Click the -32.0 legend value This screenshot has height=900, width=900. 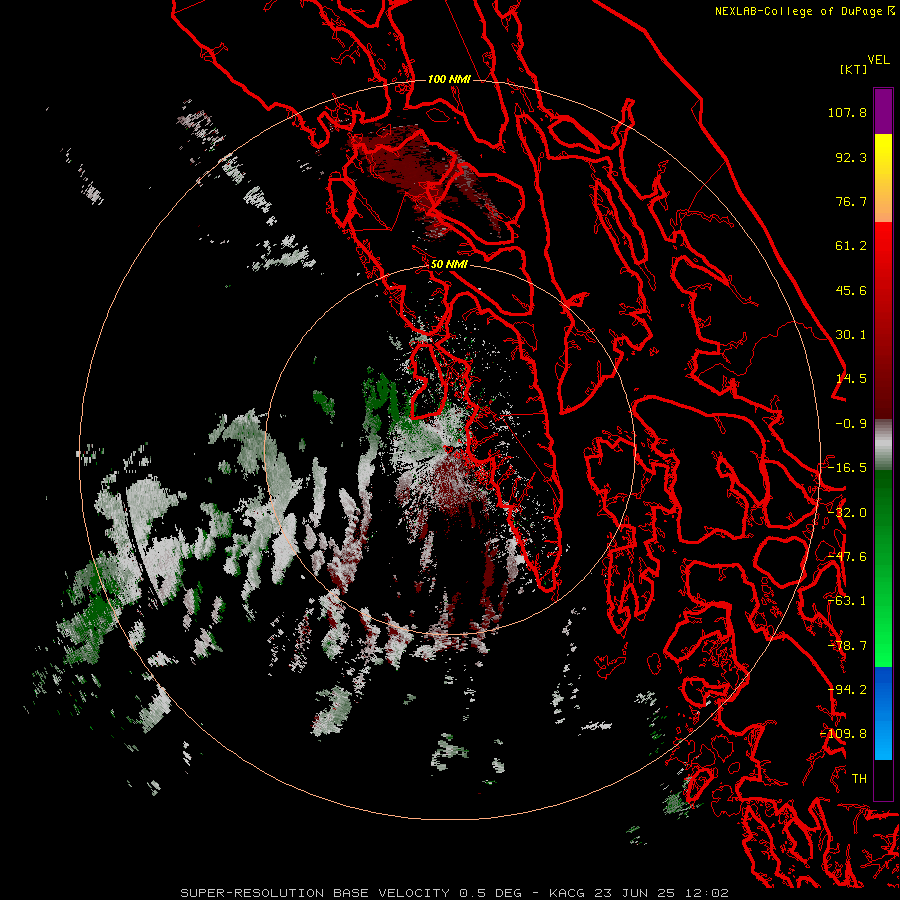tap(847, 513)
